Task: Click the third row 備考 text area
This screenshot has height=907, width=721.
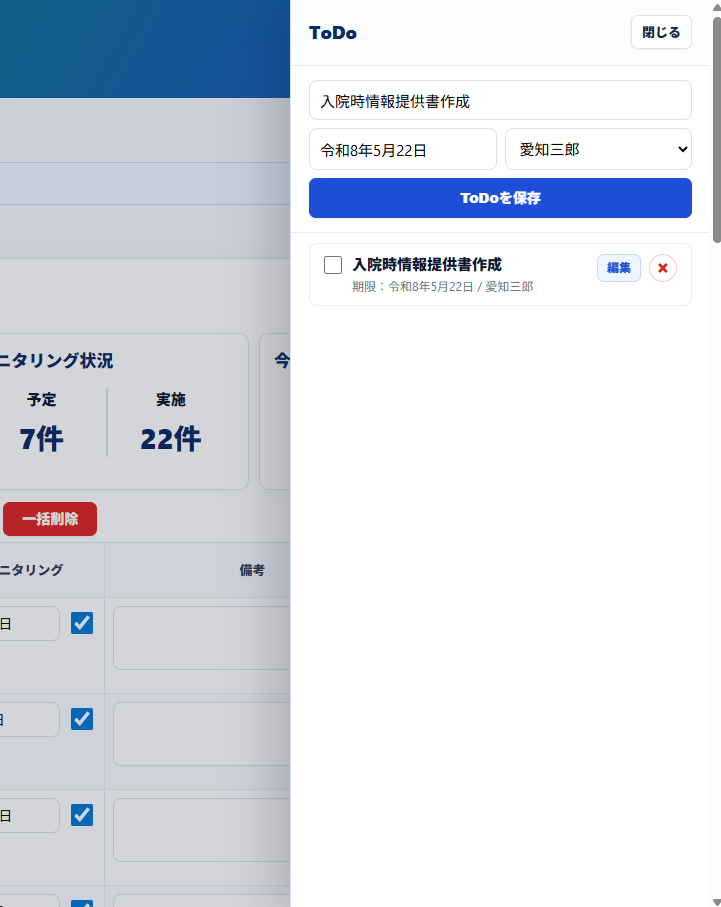Action: pyautogui.click(x=202, y=830)
